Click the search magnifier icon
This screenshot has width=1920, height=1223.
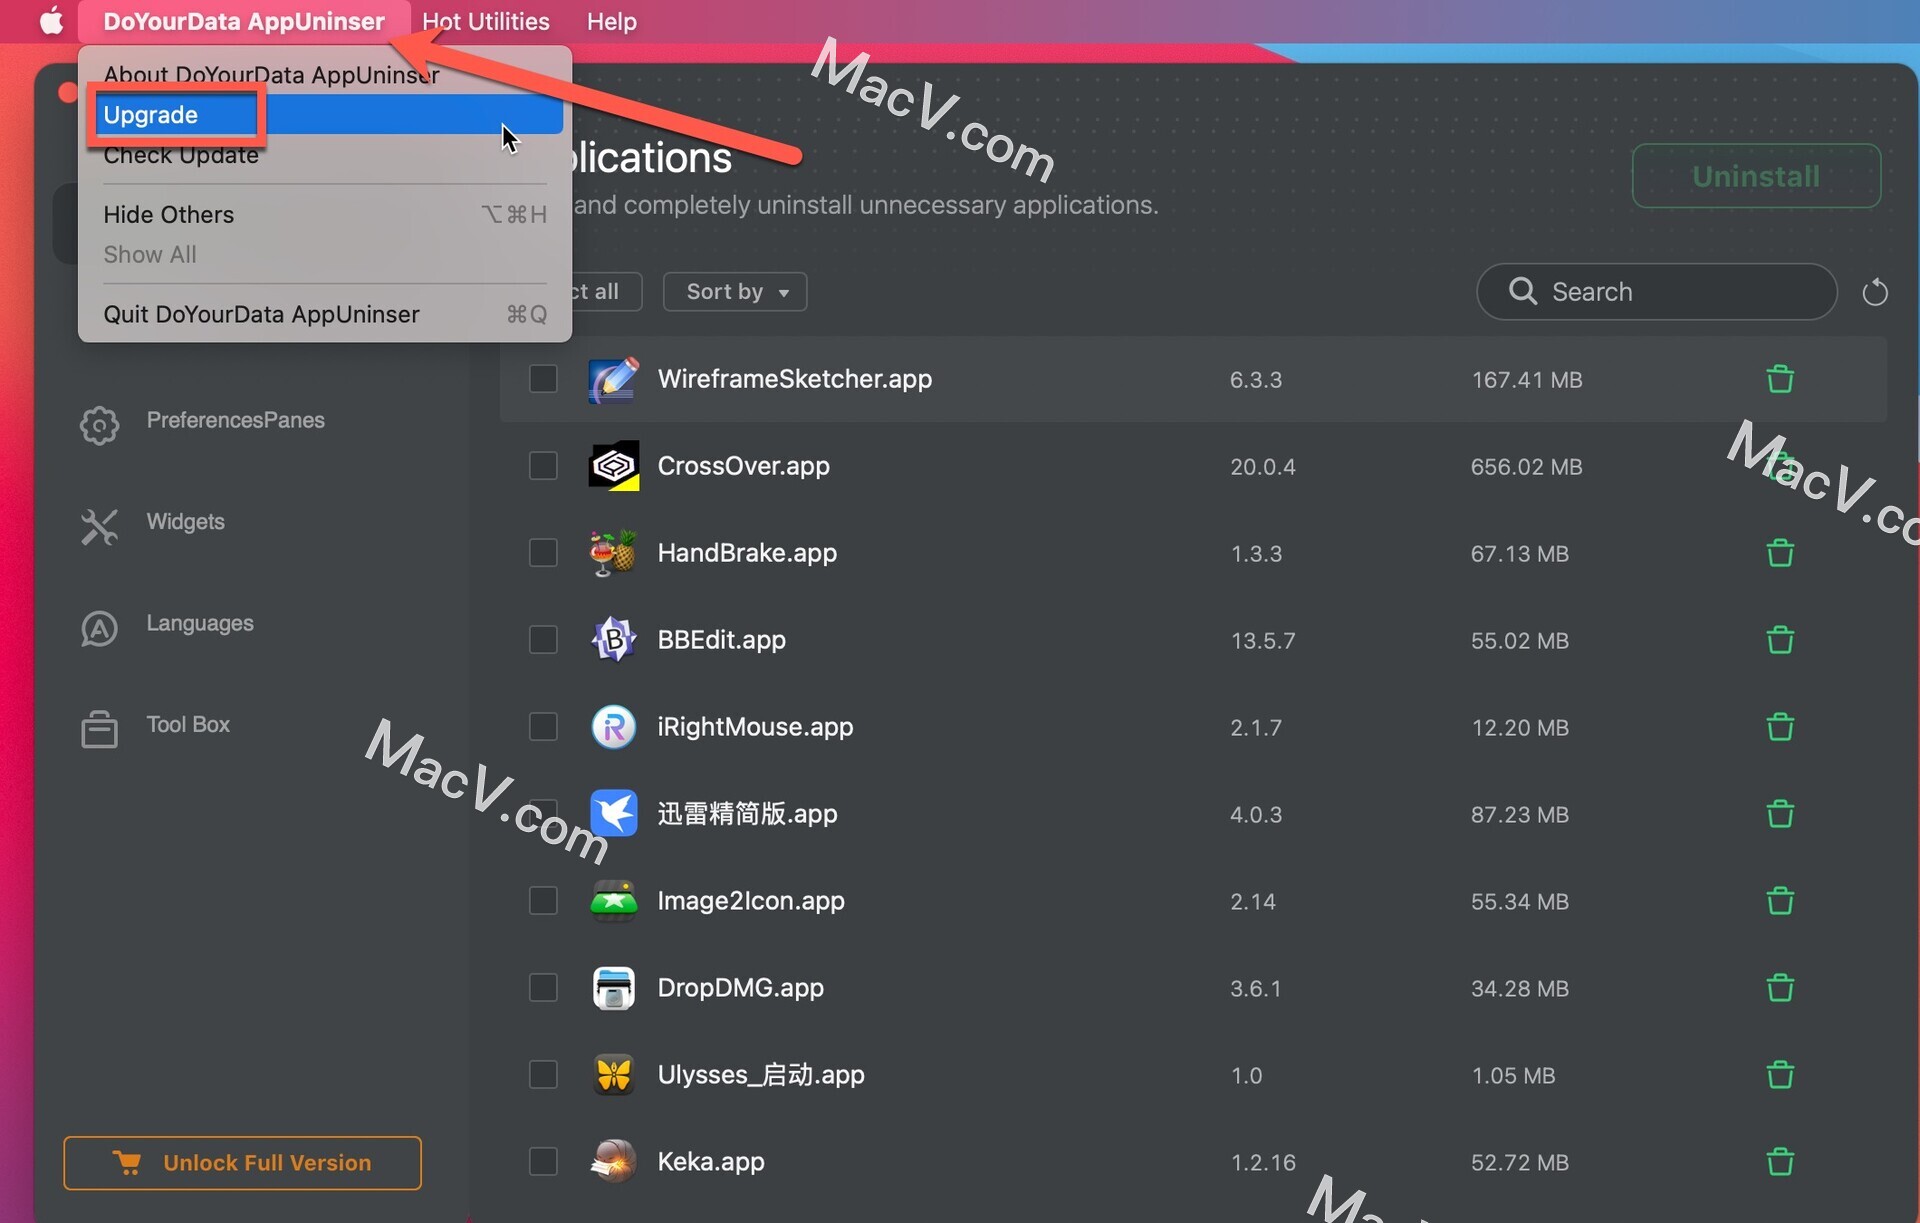point(1523,291)
